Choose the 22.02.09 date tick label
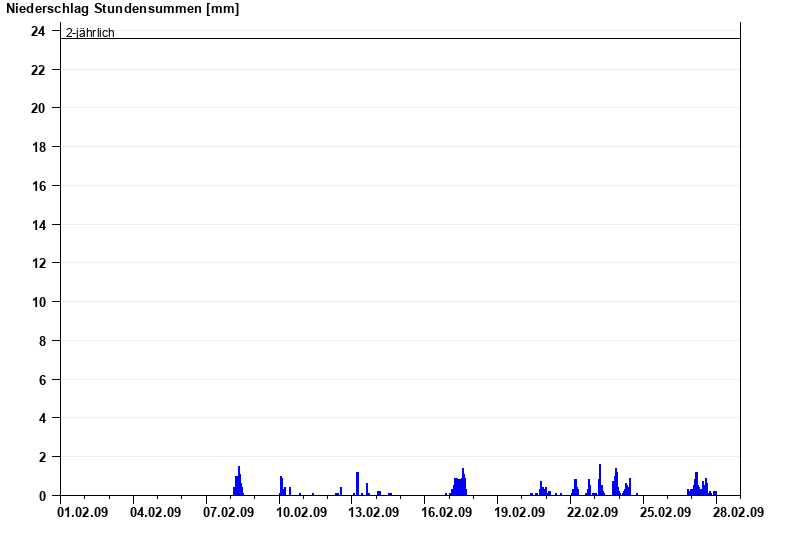The height and width of the screenshot is (550, 800). tap(593, 512)
